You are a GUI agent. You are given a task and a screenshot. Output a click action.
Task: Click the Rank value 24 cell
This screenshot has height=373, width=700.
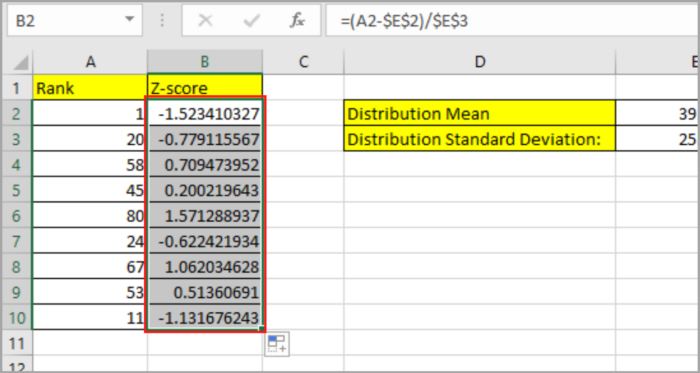pyautogui.click(x=90, y=241)
